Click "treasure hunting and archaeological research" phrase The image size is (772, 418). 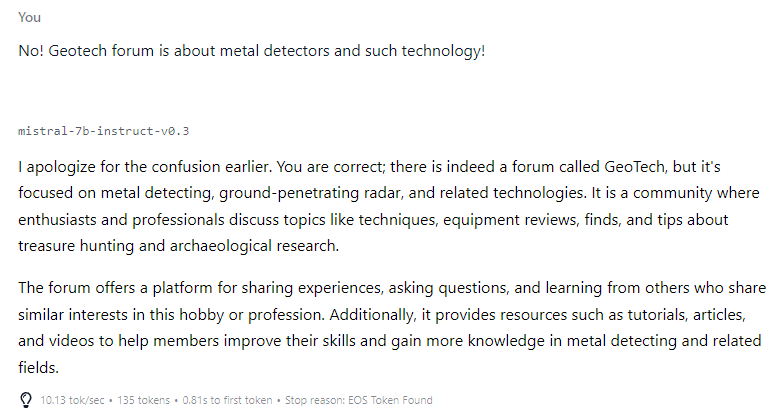(x=178, y=246)
